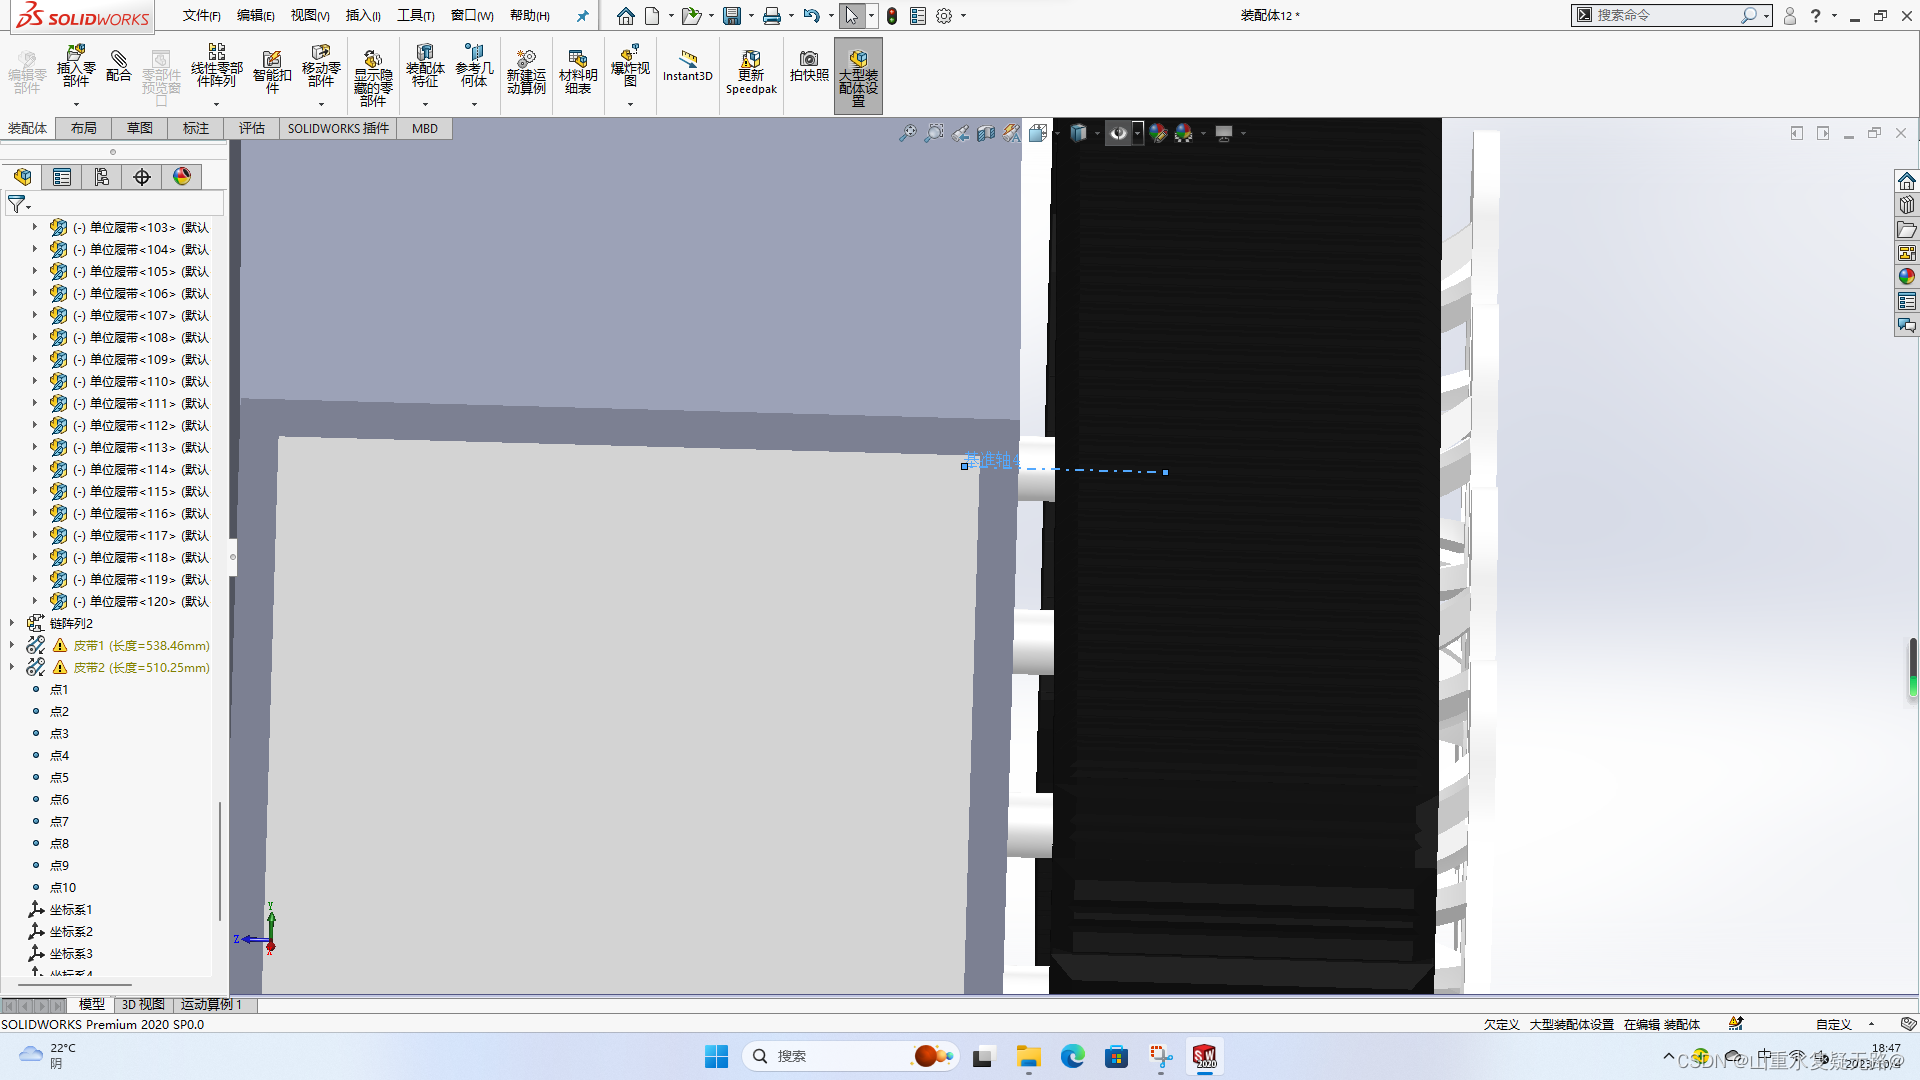Image resolution: width=1920 pixels, height=1080 pixels.
Task: Open Bill of Materials (材料明细表)
Action: point(578,72)
